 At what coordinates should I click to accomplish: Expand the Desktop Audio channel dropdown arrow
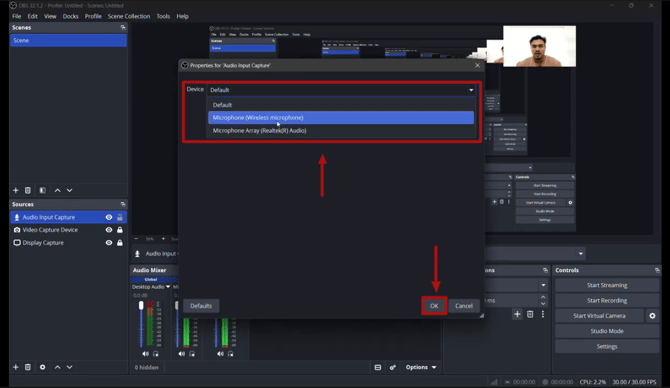pyautogui.click(x=168, y=287)
